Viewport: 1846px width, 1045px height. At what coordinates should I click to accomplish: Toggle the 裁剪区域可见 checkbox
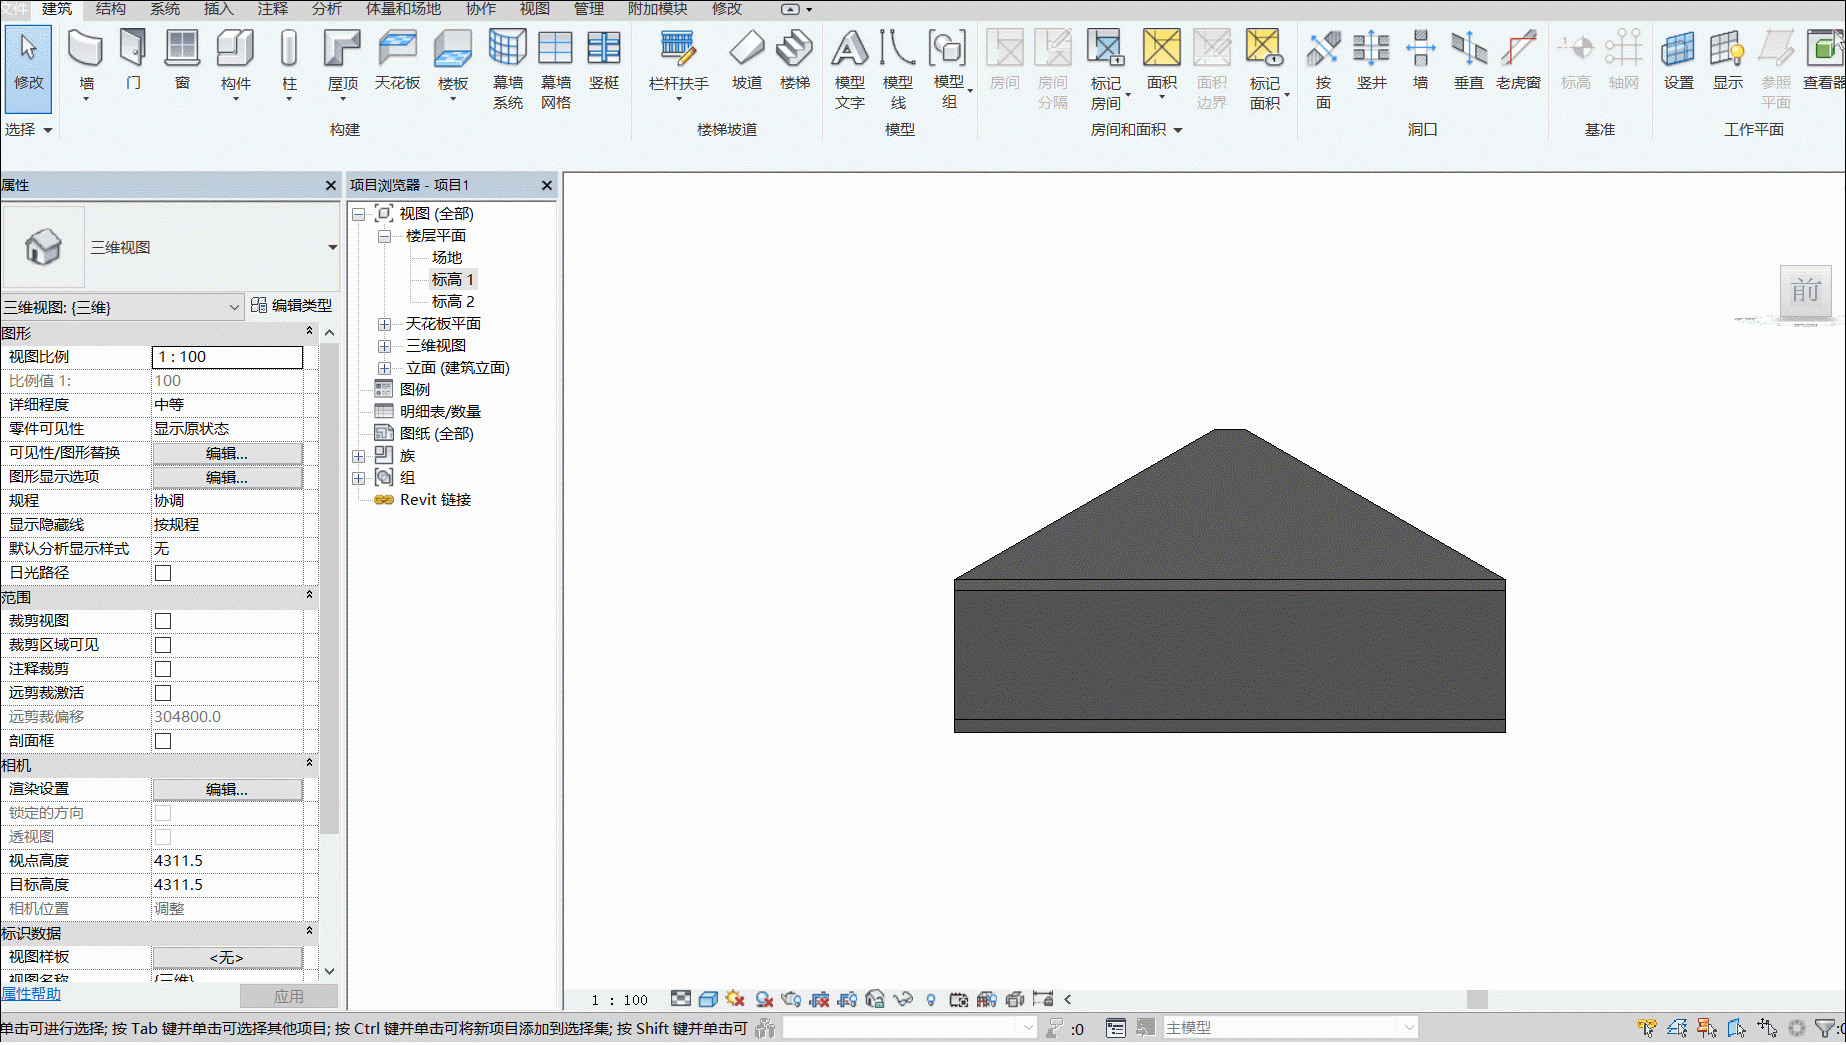click(x=163, y=645)
